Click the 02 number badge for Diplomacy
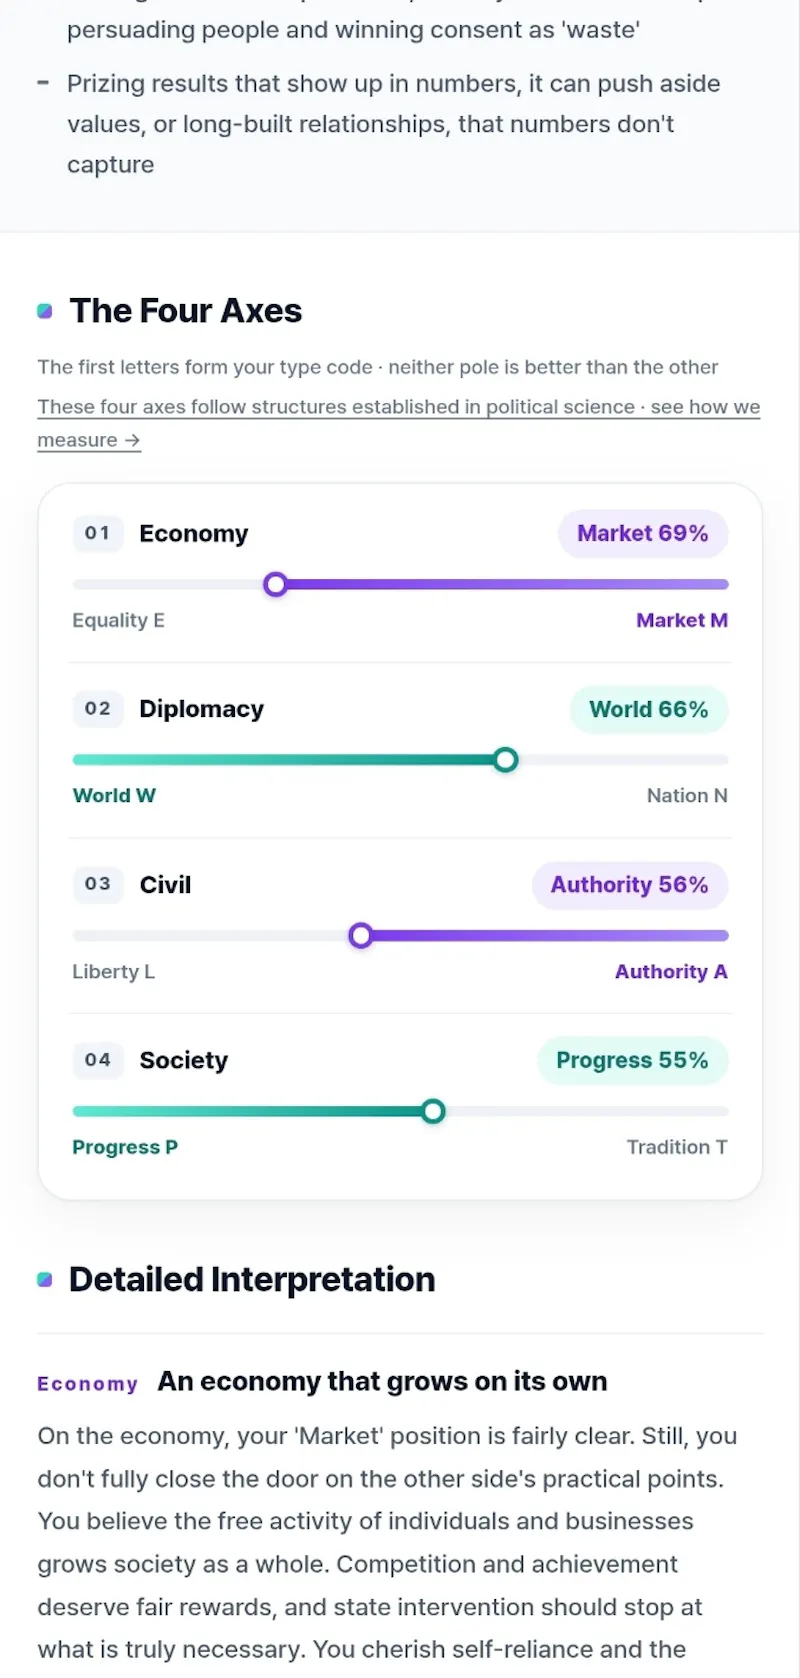Image resolution: width=800 pixels, height=1678 pixels. pos(97,709)
